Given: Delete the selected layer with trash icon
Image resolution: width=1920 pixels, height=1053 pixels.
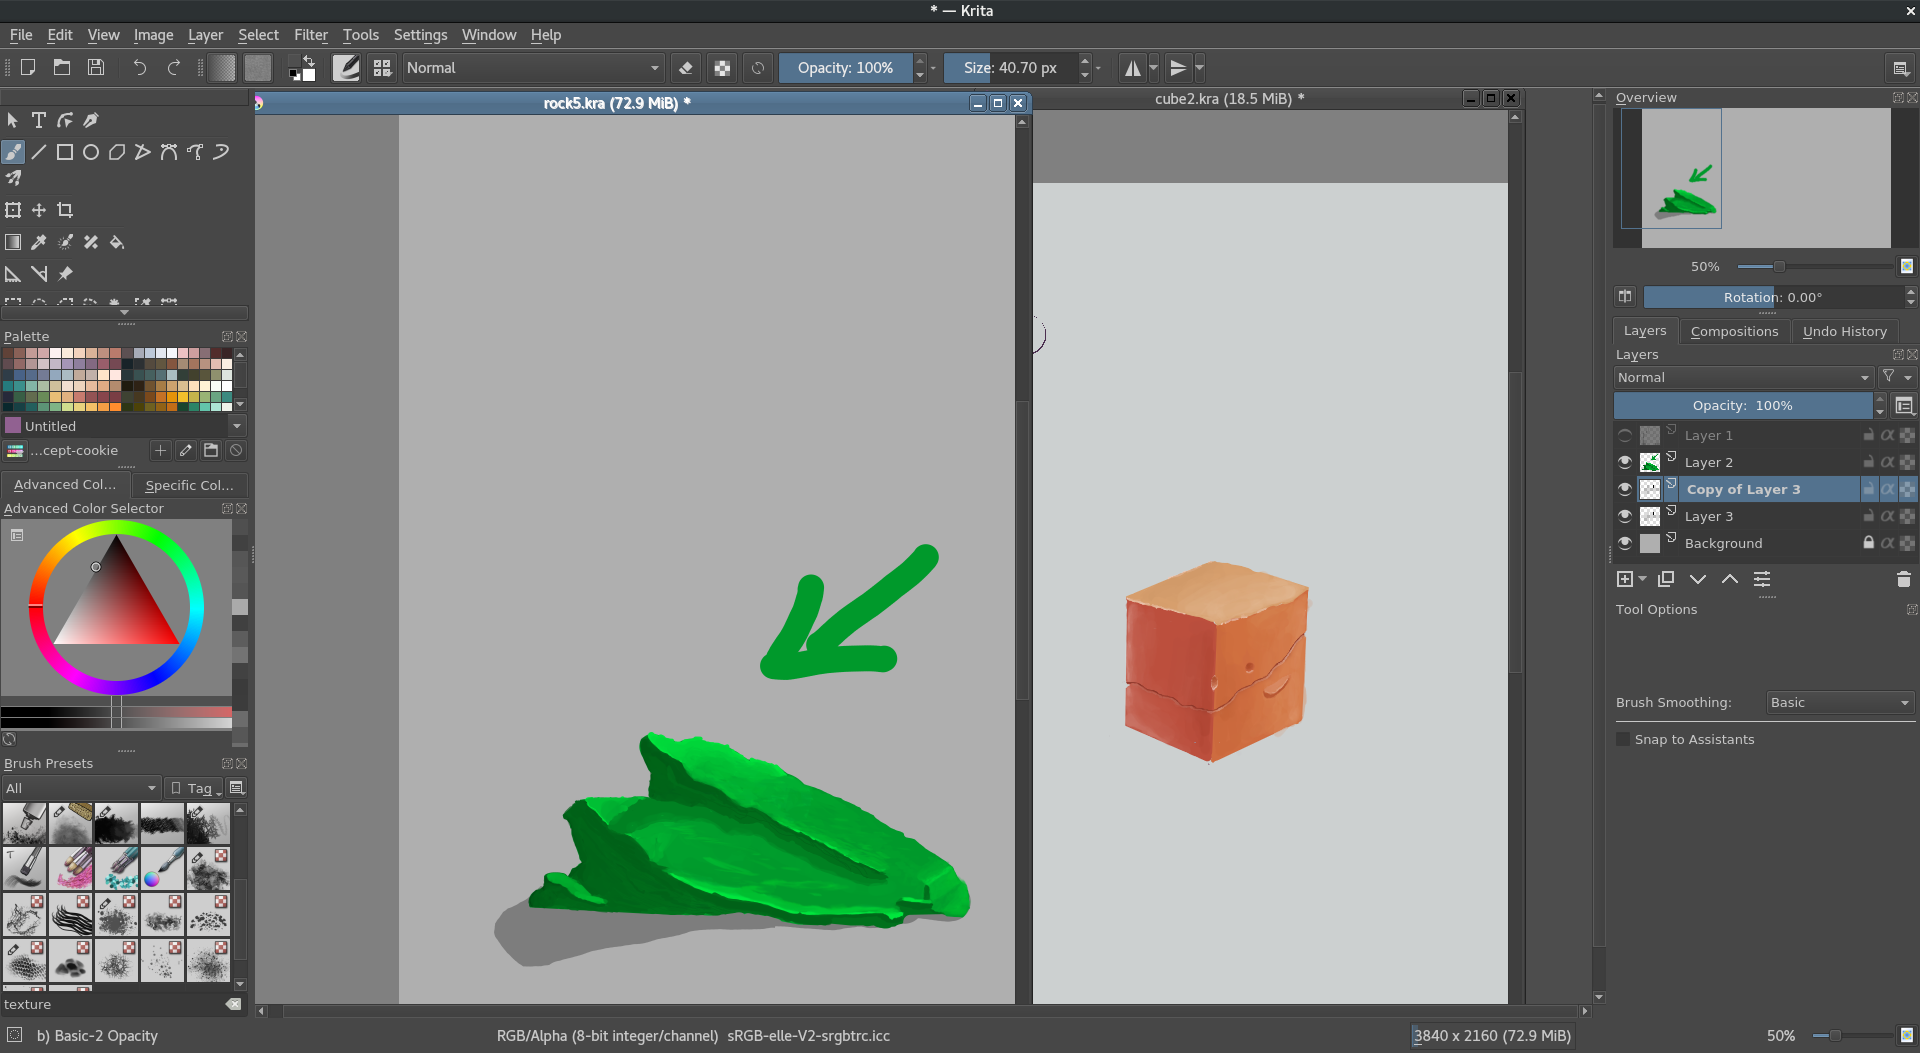Looking at the screenshot, I should tap(1903, 579).
